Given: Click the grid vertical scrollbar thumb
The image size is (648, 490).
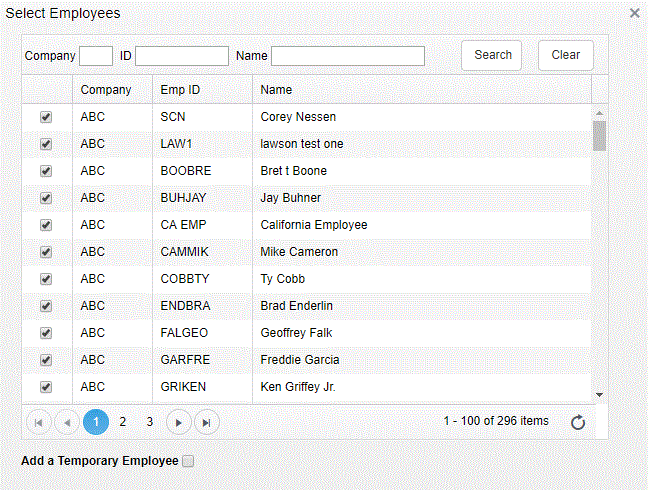Looking at the screenshot, I should pos(599,136).
